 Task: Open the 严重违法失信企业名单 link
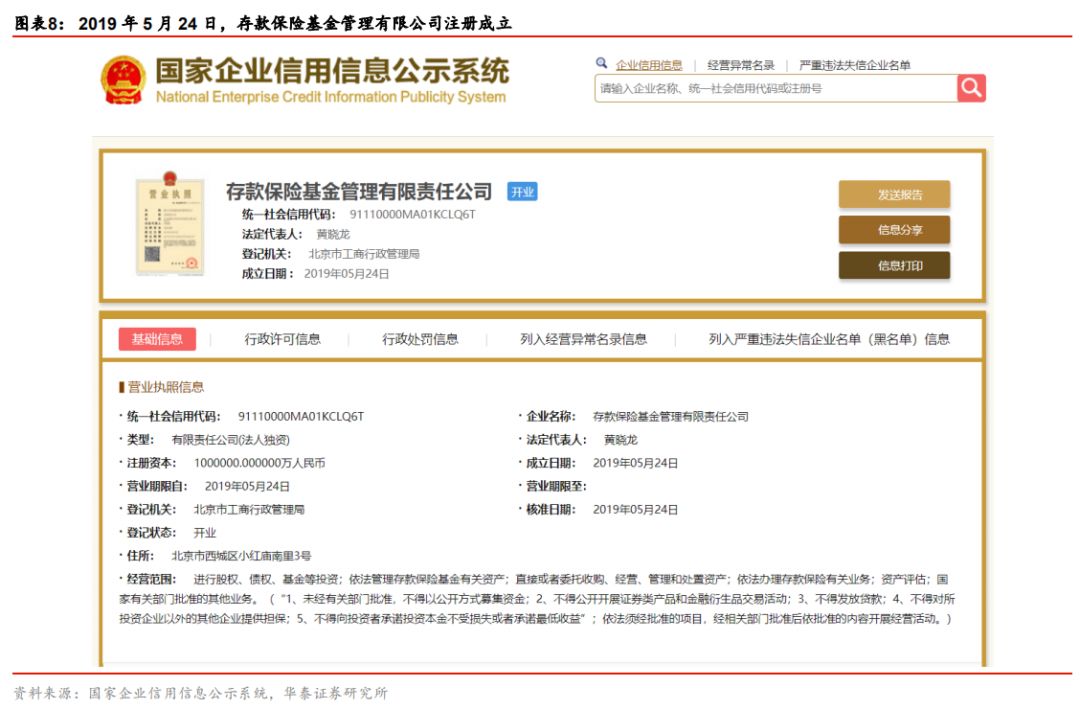(x=855, y=65)
